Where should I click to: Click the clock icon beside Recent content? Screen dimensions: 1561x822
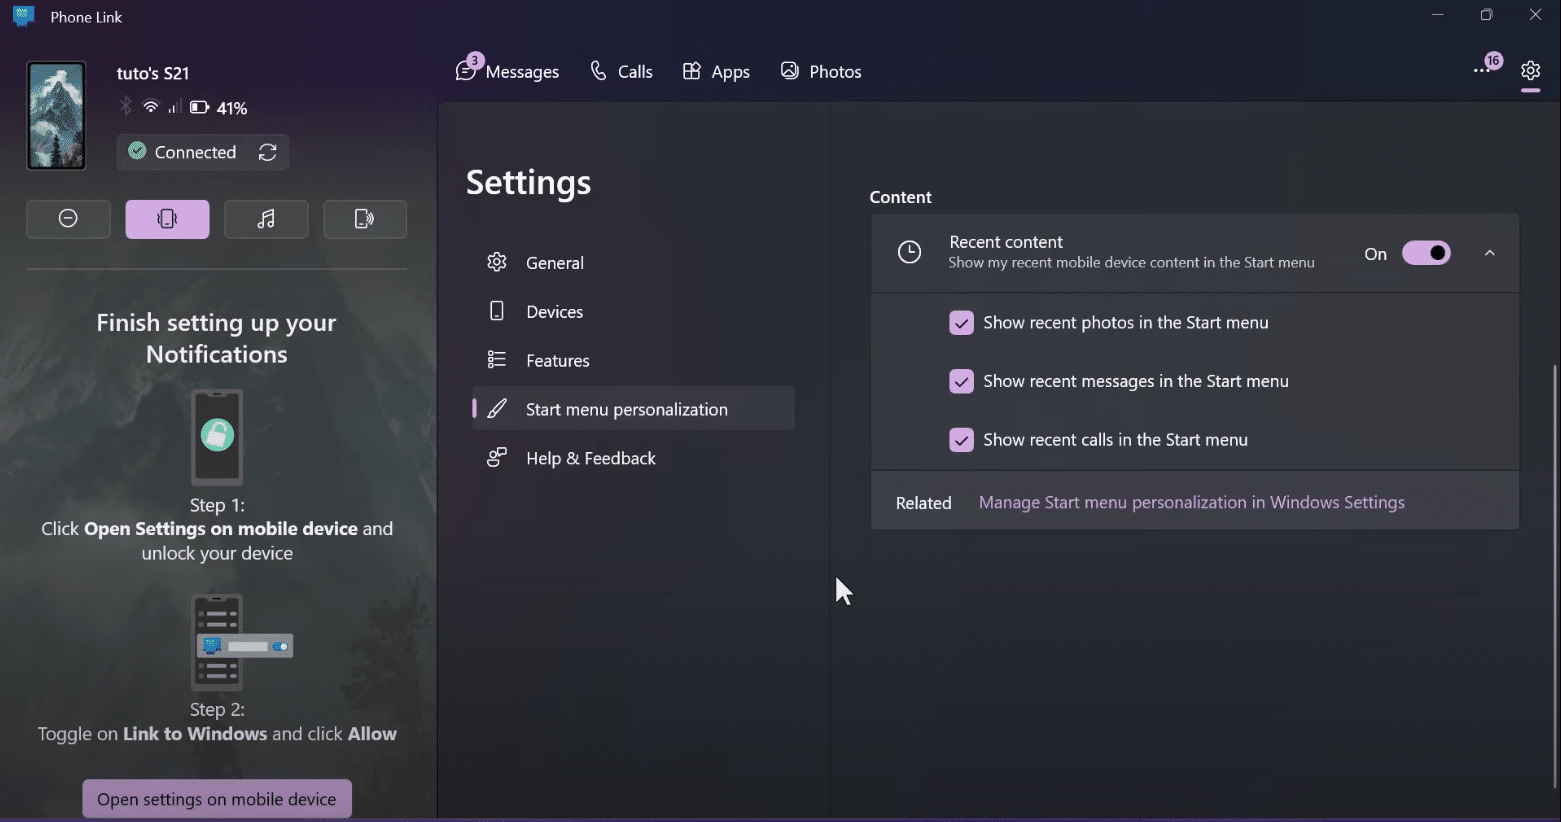click(x=909, y=252)
